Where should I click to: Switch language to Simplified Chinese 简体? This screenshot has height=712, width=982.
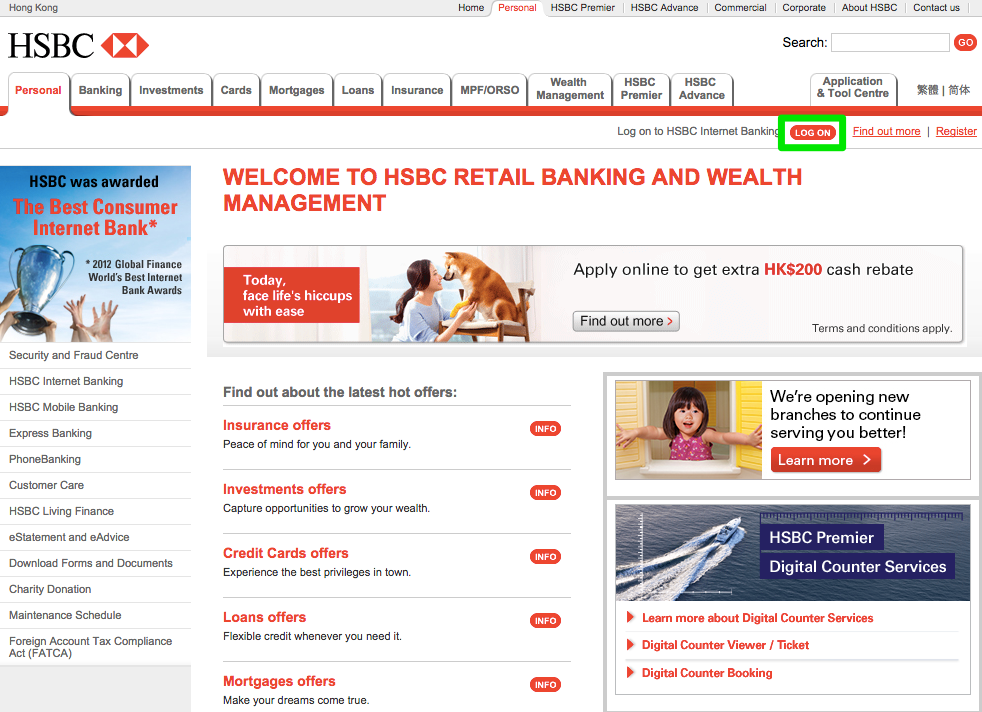point(959,90)
